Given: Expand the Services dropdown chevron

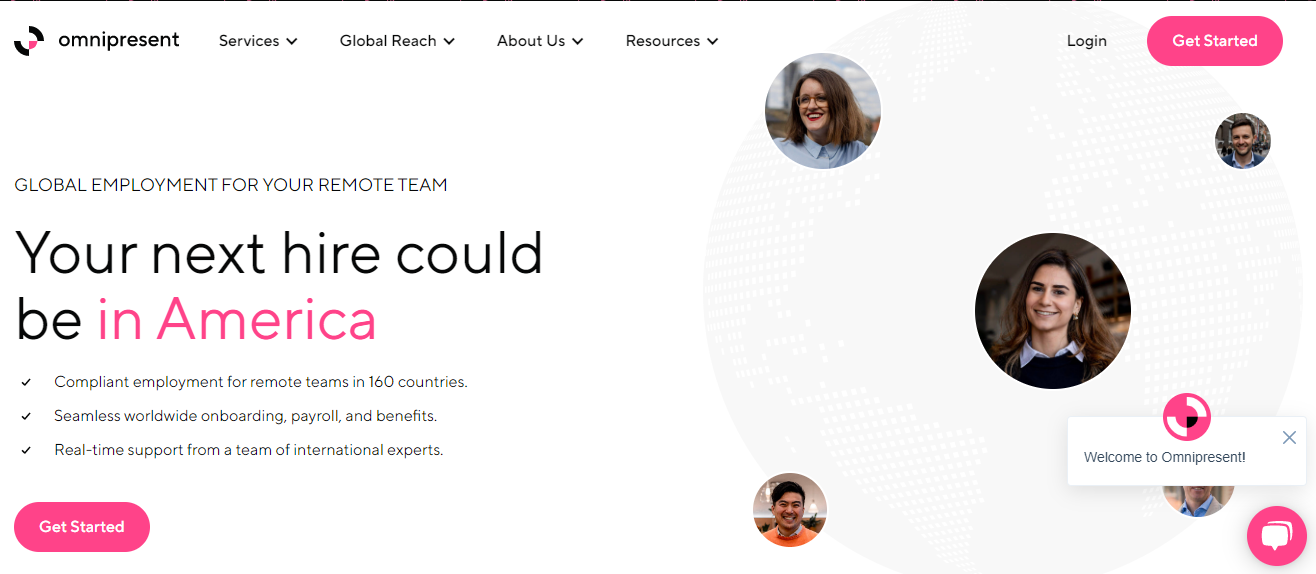Looking at the screenshot, I should [292, 41].
